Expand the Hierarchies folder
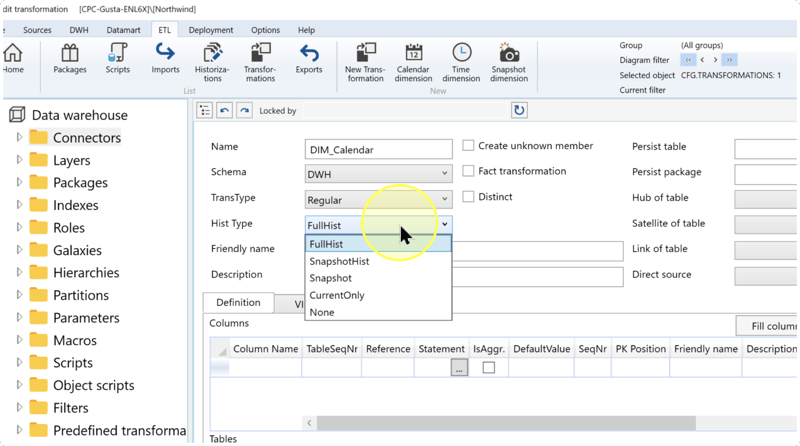 point(19,272)
